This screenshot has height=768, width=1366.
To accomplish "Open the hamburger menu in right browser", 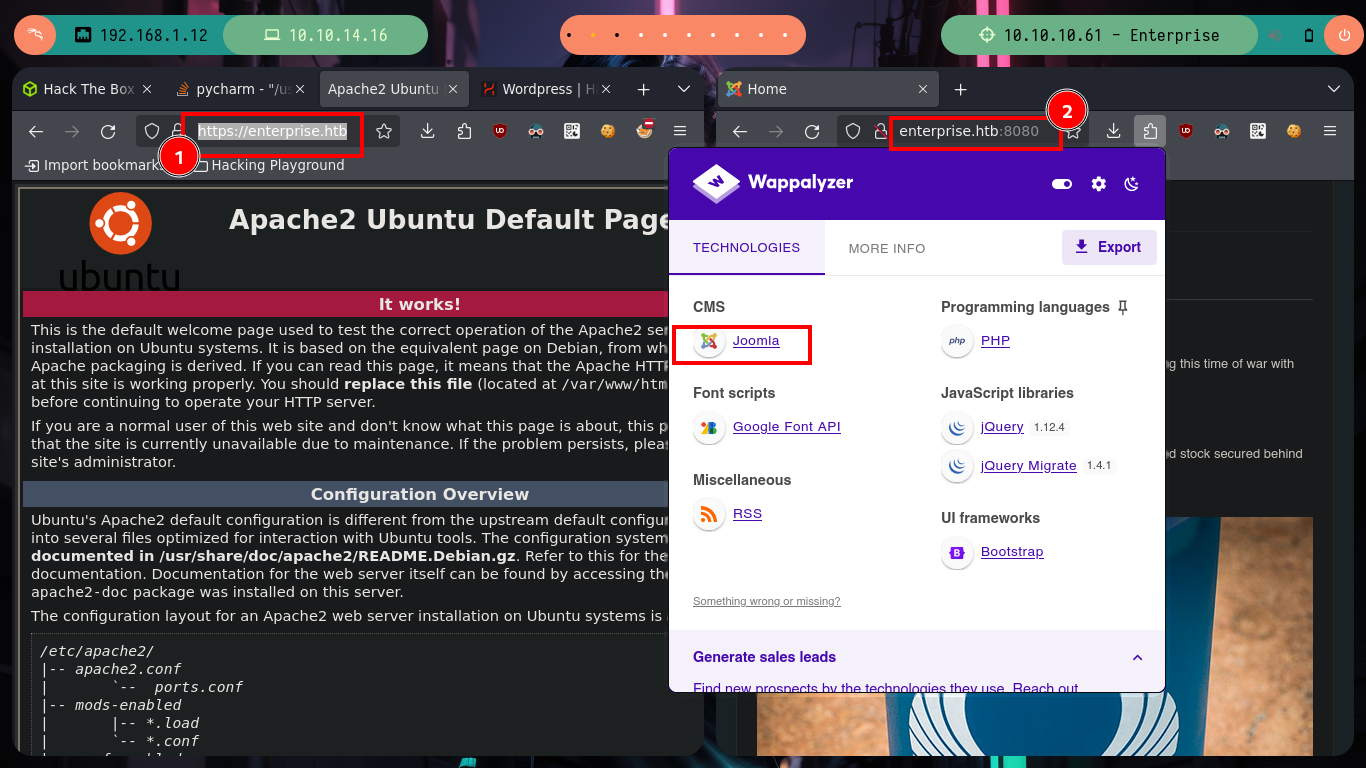I will click(1330, 131).
